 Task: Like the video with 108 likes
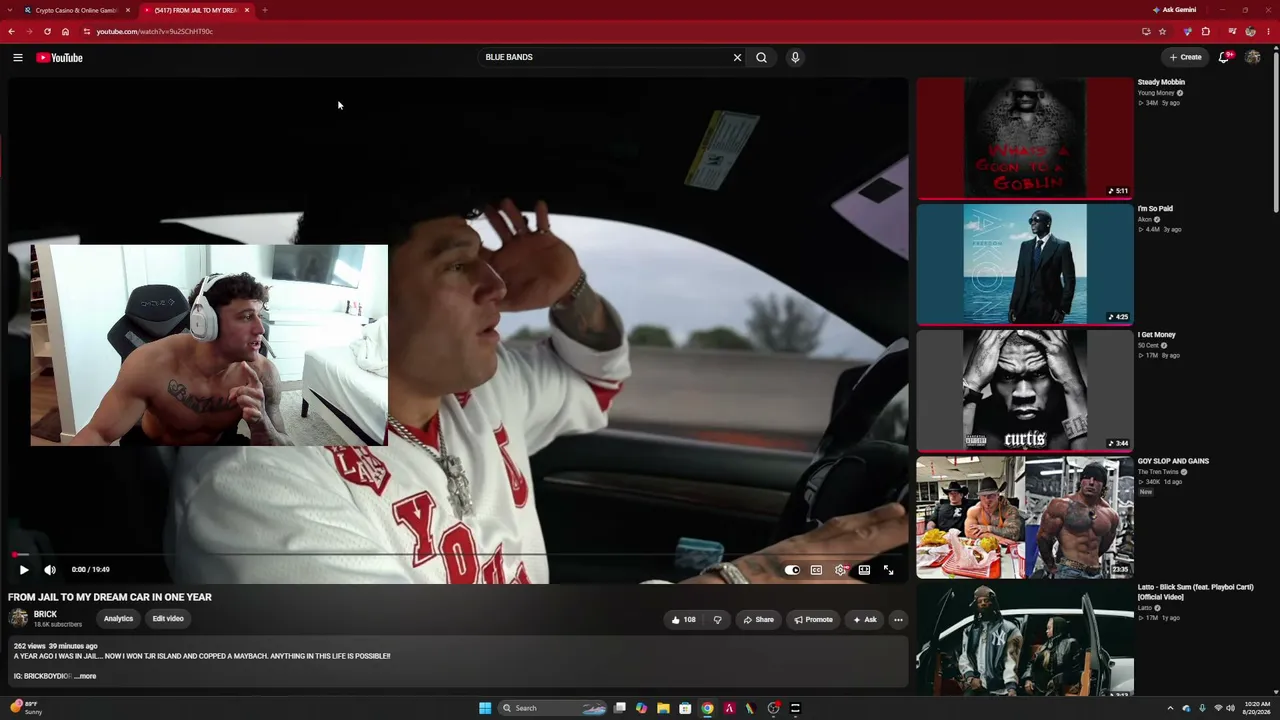pyautogui.click(x=684, y=620)
